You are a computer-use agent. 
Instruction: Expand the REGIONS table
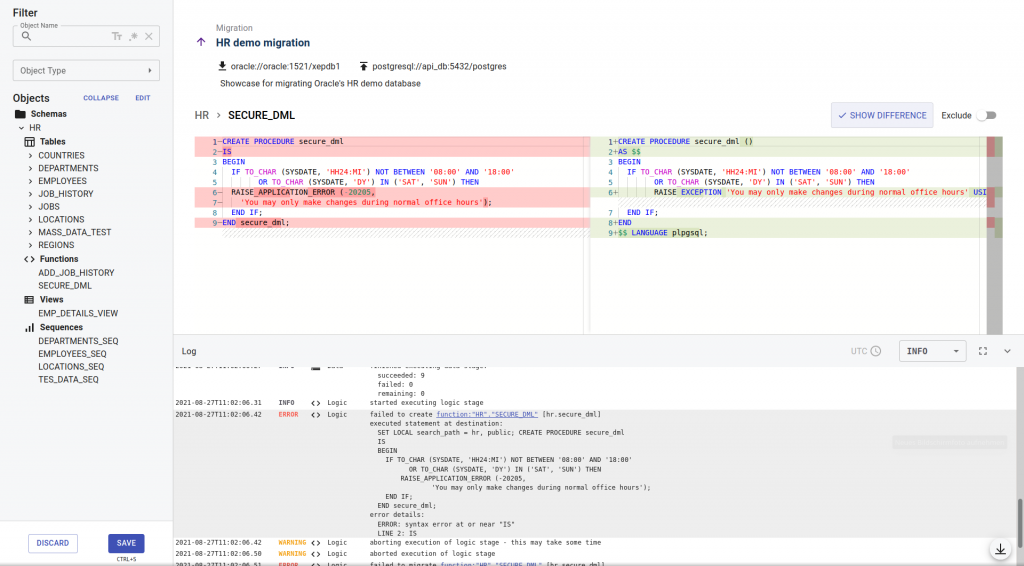[30, 245]
